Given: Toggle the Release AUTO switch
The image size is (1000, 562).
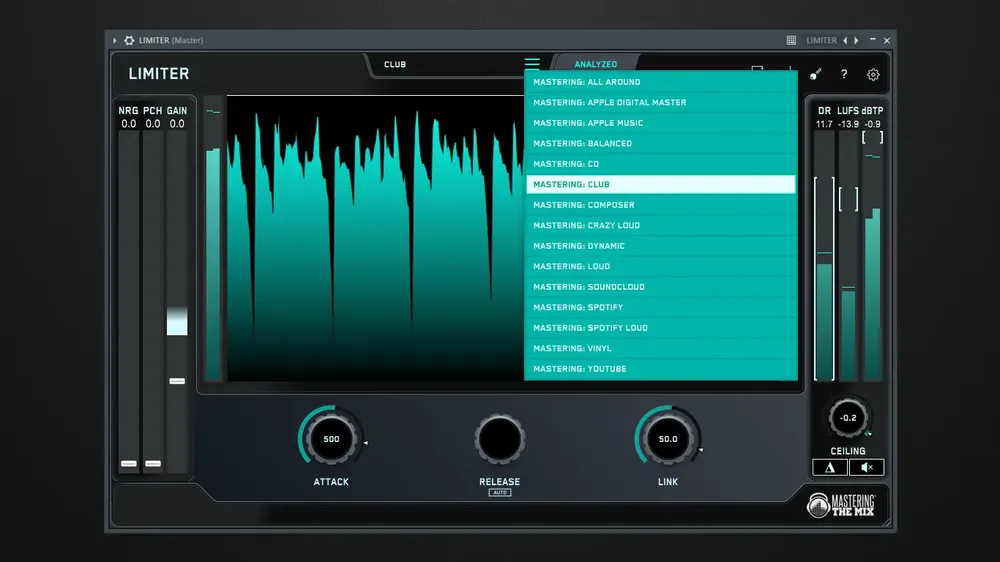Looking at the screenshot, I should pos(499,492).
